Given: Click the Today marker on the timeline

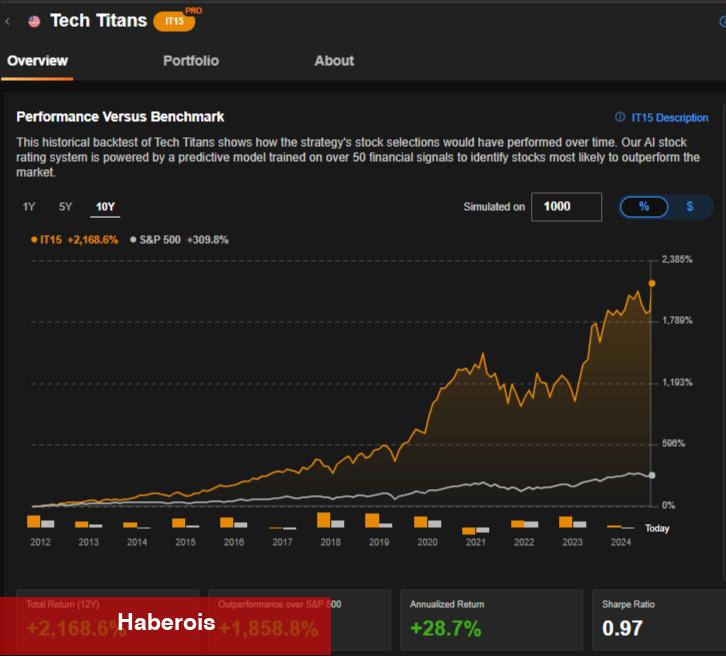Looking at the screenshot, I should 657,528.
